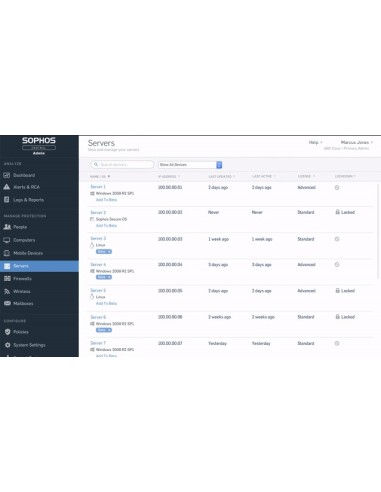Click Linux penguin icon under Server 5
The height and width of the screenshot is (492, 381).
point(92,297)
